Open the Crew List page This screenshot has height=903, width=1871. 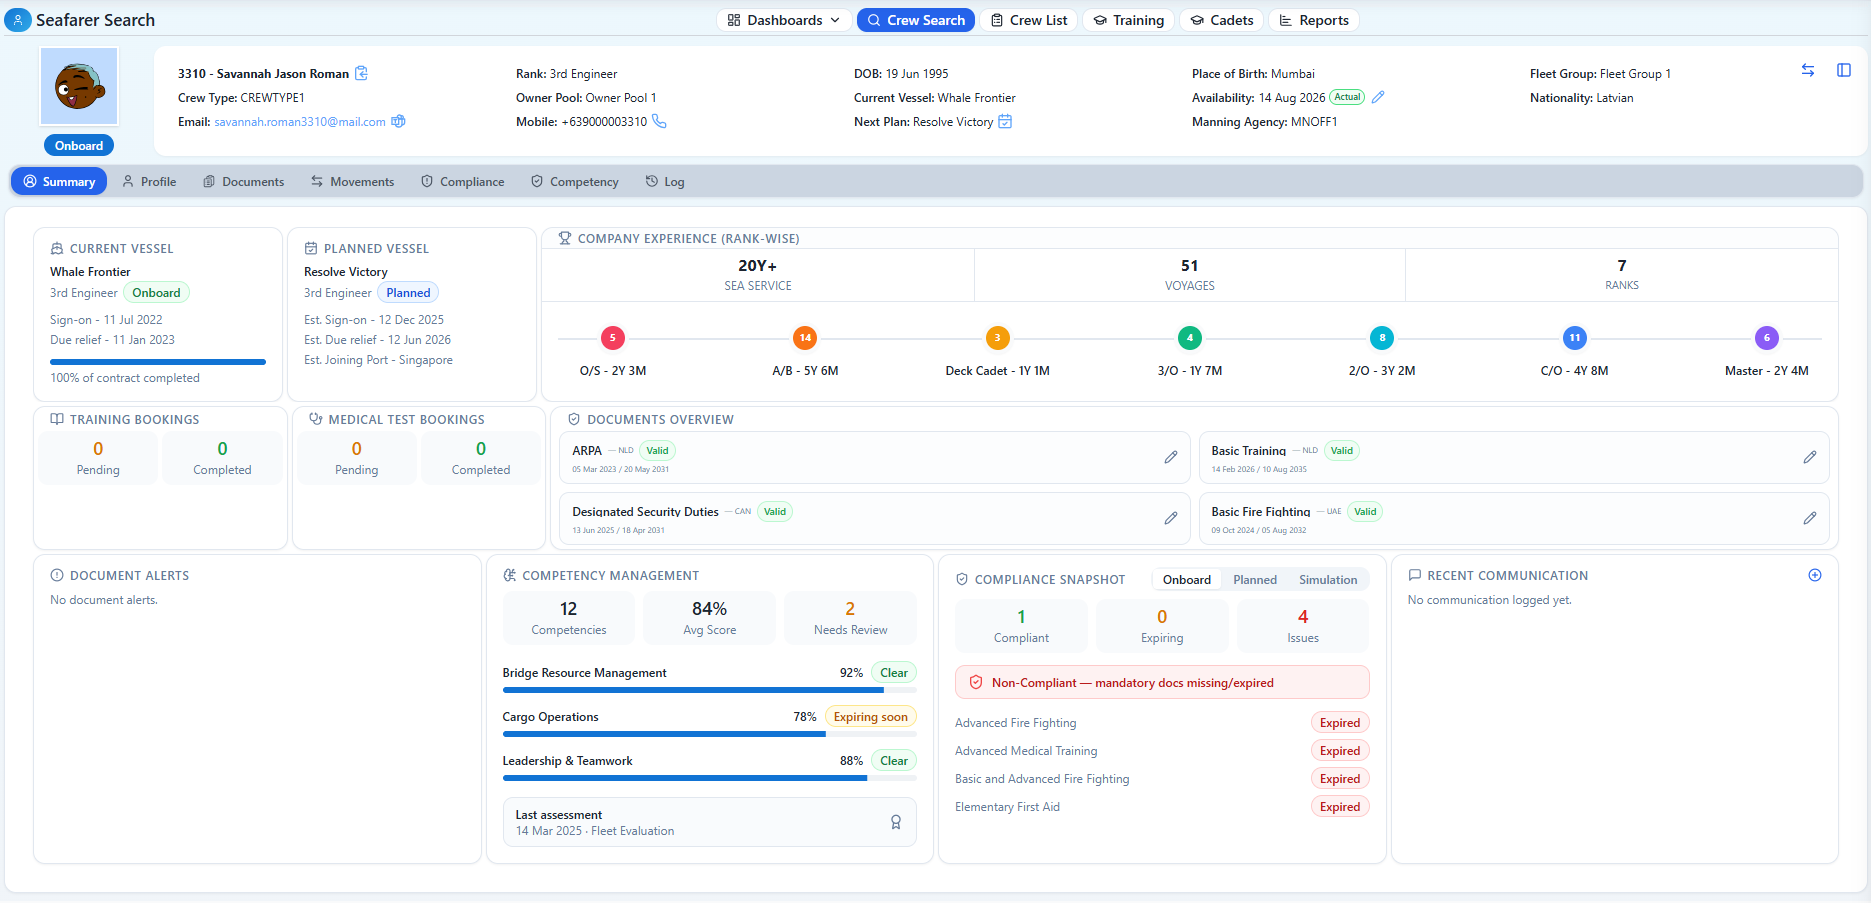pyautogui.click(x=1029, y=20)
